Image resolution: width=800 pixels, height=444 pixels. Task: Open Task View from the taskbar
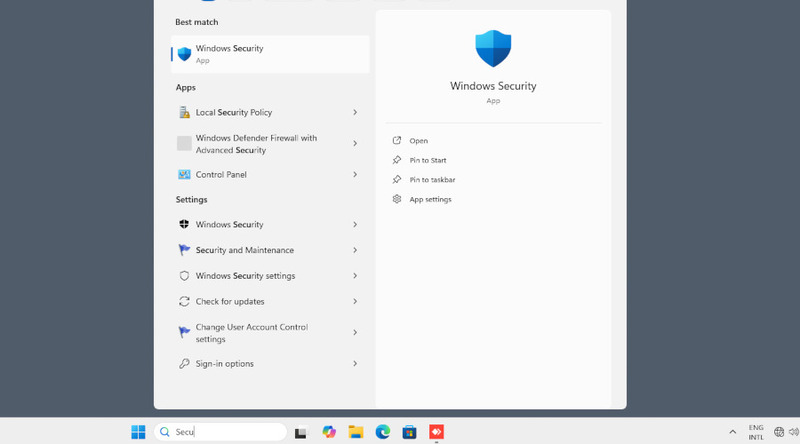click(301, 433)
